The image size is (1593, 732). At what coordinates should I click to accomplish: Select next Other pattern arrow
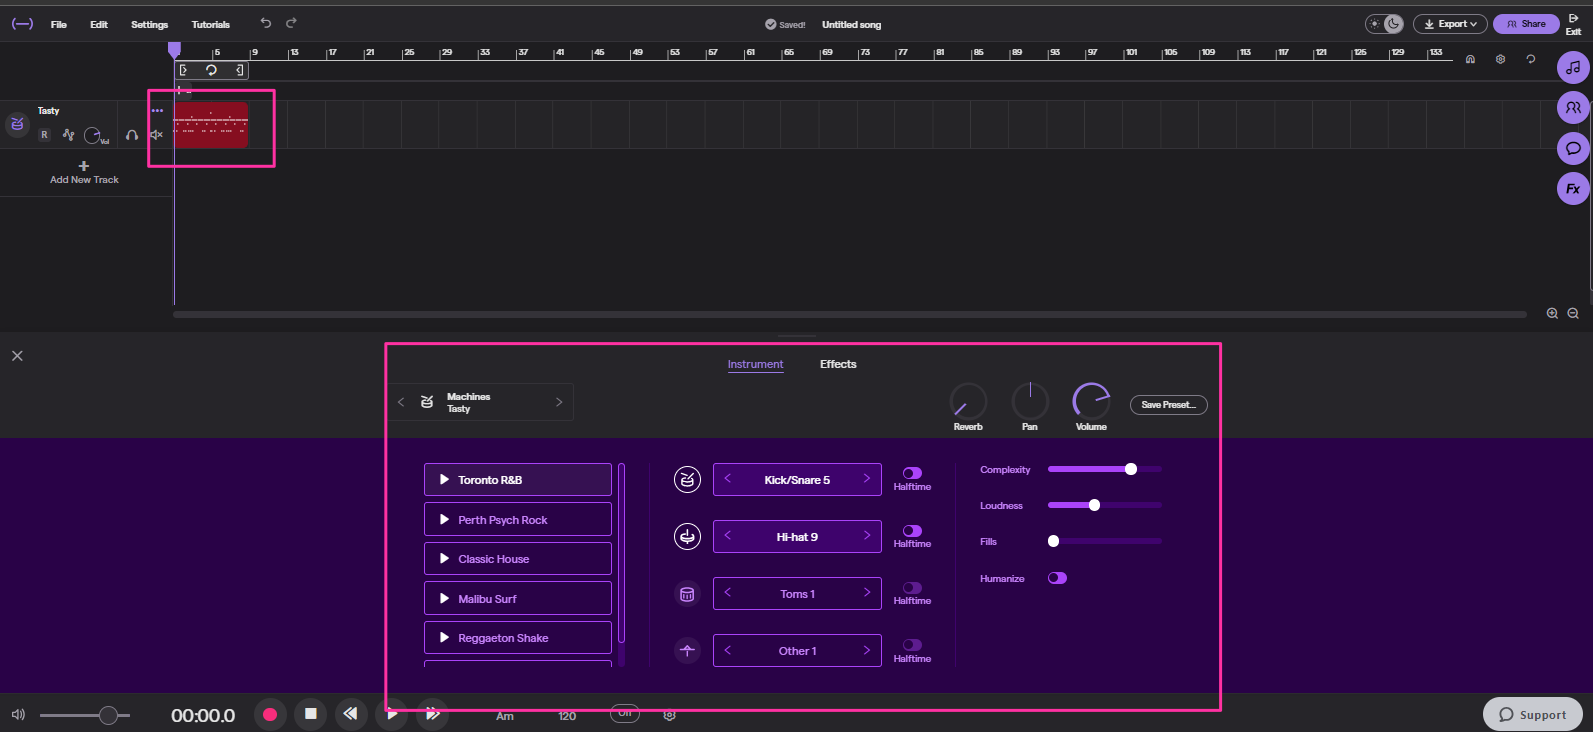866,650
